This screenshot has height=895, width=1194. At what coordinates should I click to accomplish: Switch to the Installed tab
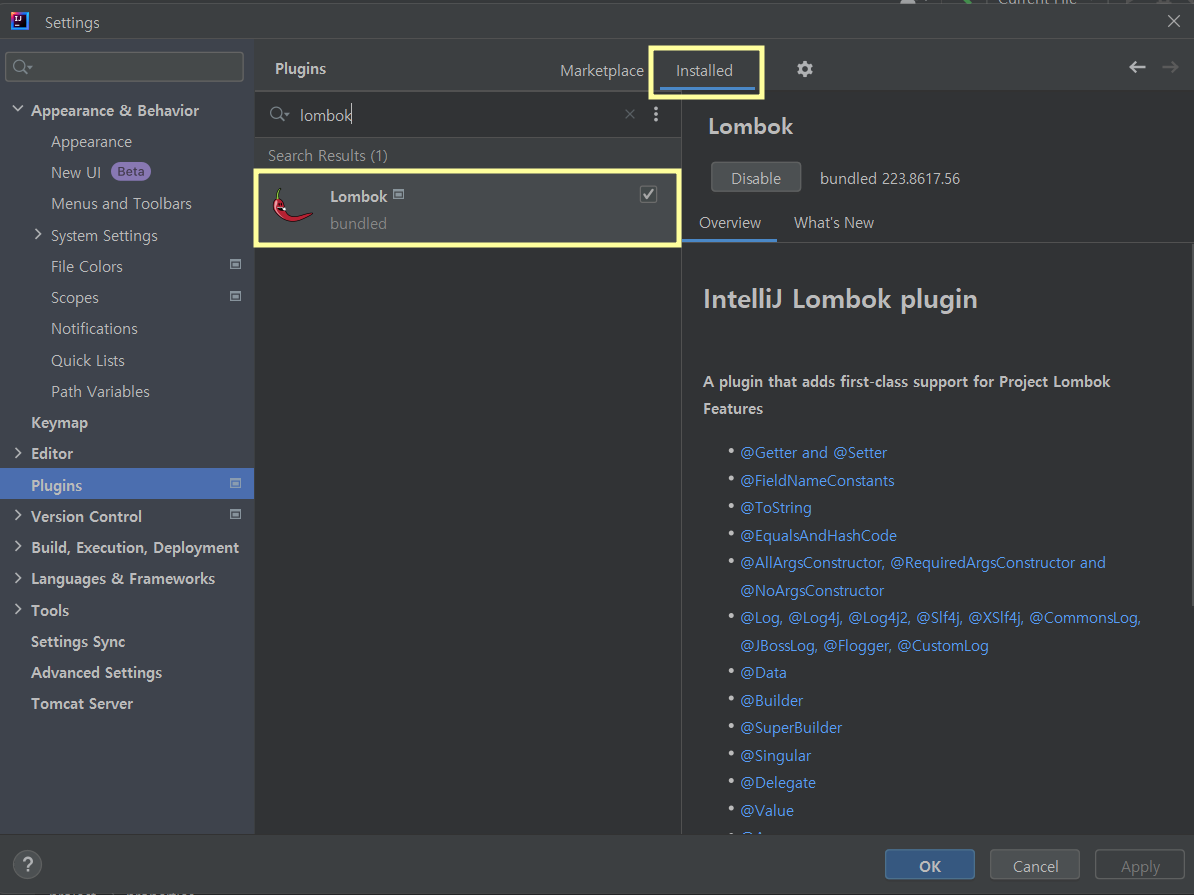704,70
